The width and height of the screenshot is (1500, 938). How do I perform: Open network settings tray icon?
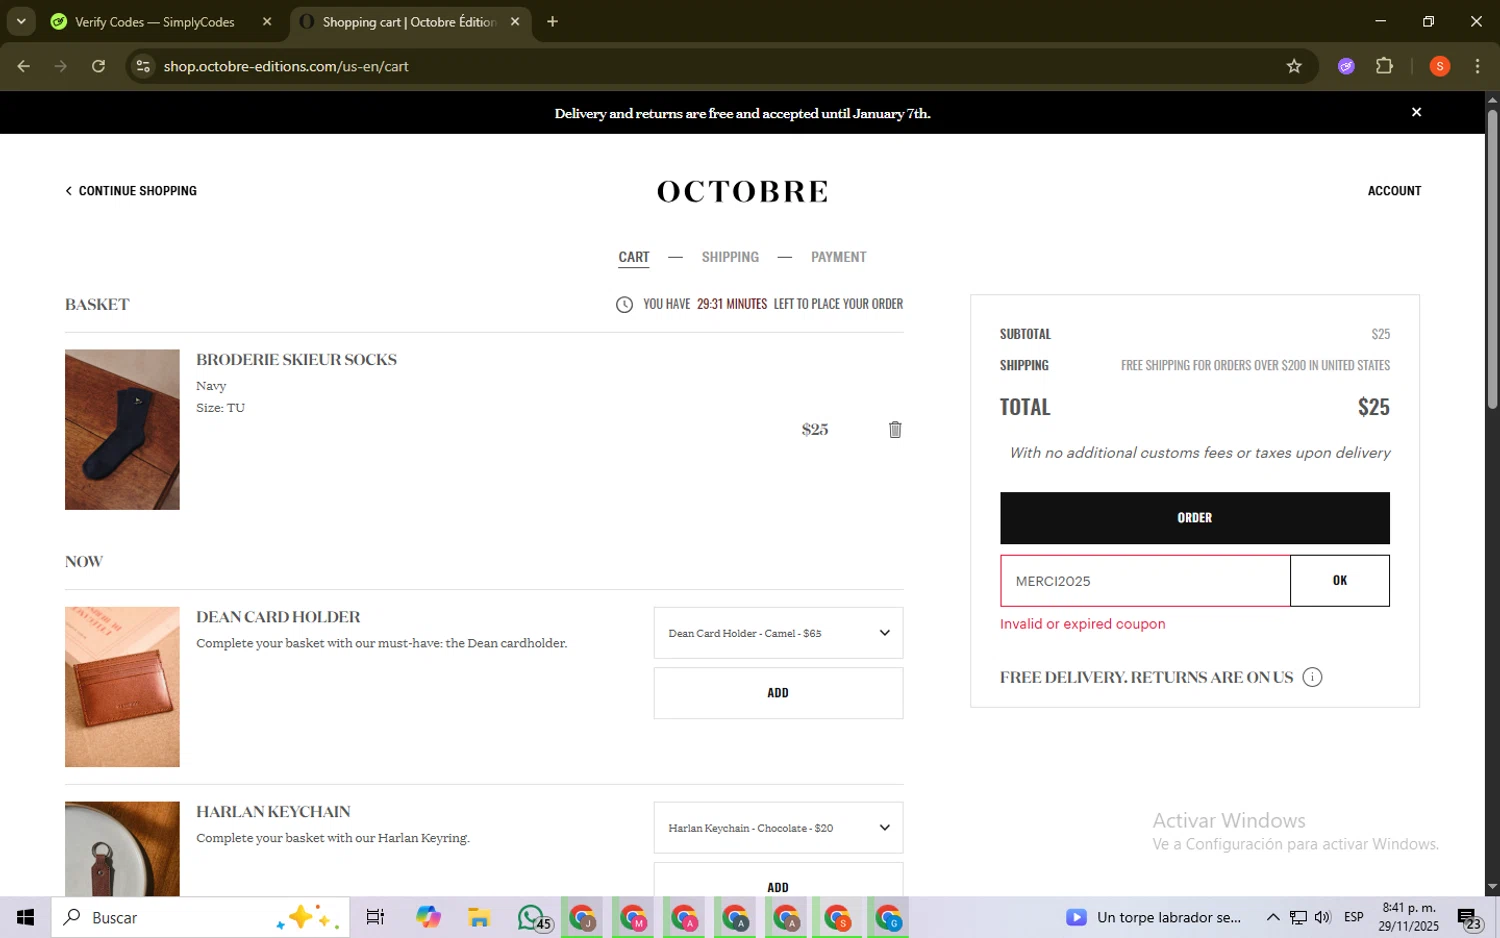click(1297, 917)
